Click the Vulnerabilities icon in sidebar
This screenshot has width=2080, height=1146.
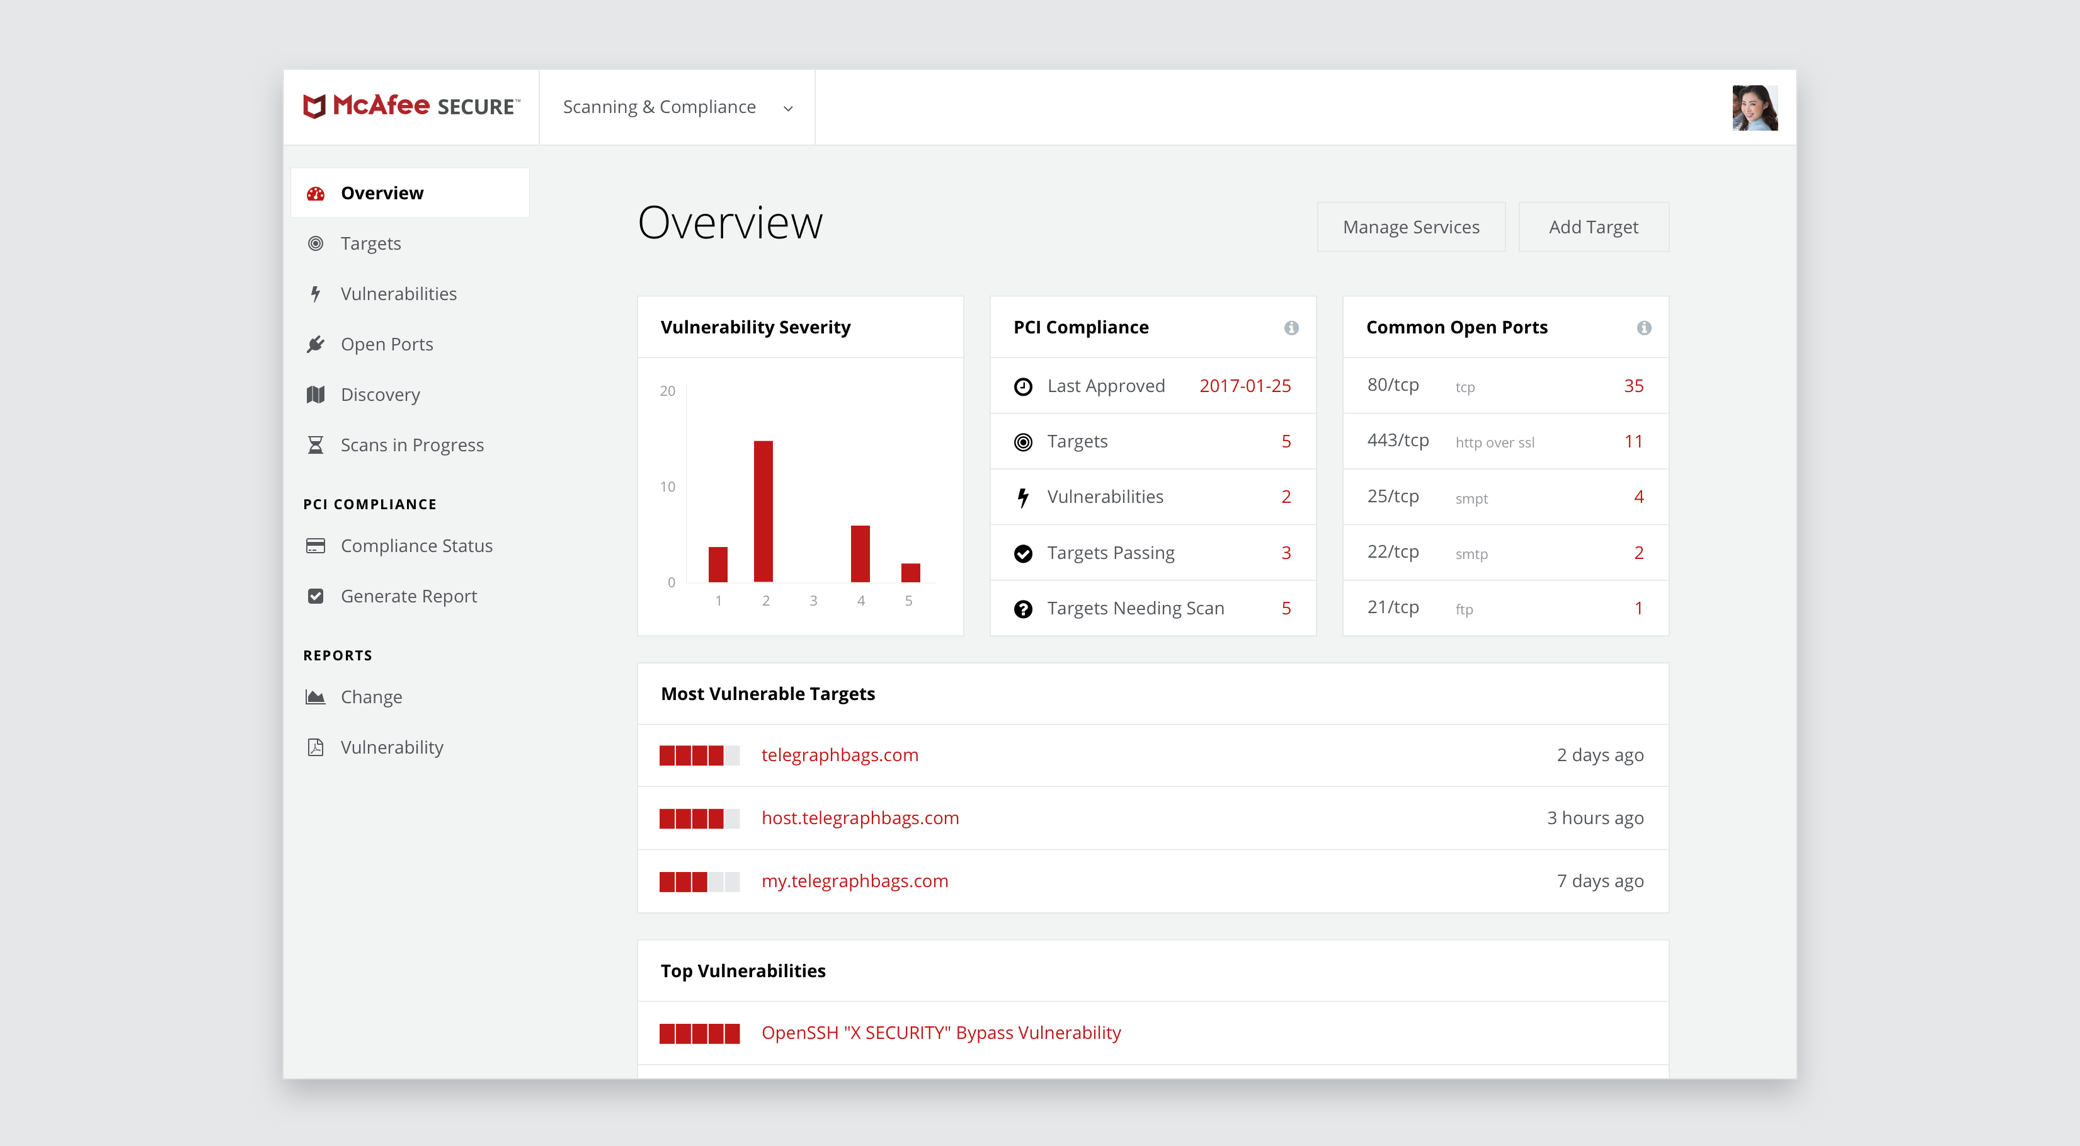(x=315, y=292)
